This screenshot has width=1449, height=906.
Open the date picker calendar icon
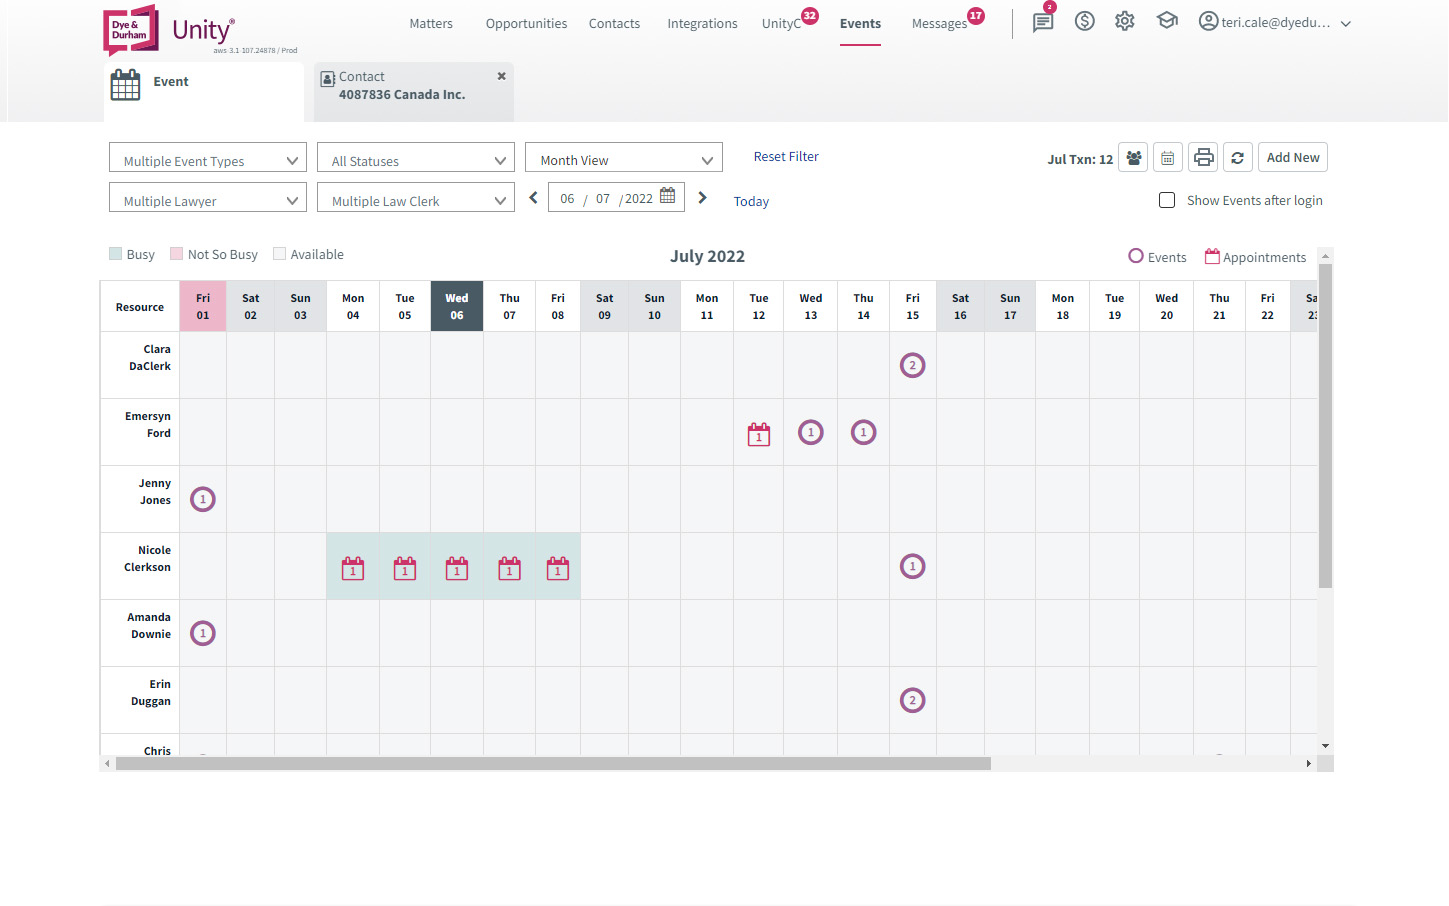click(666, 196)
